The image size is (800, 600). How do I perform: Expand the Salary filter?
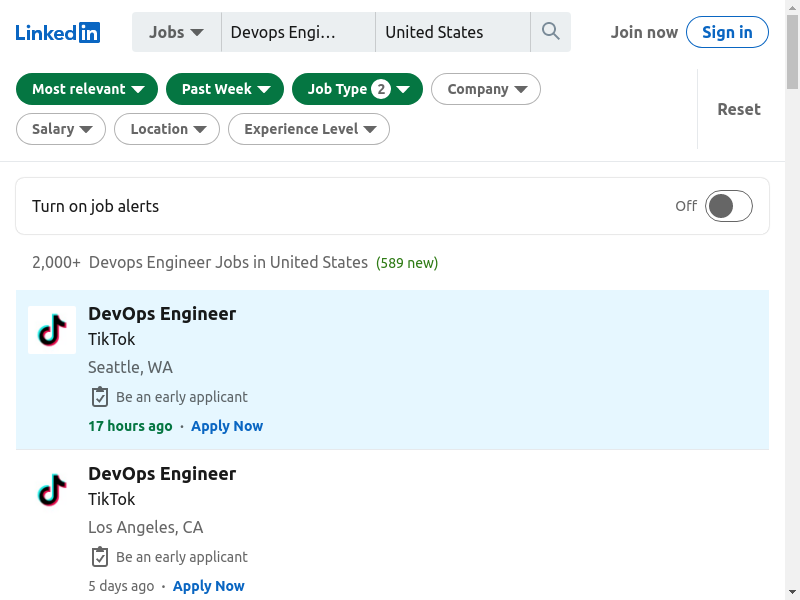(61, 129)
